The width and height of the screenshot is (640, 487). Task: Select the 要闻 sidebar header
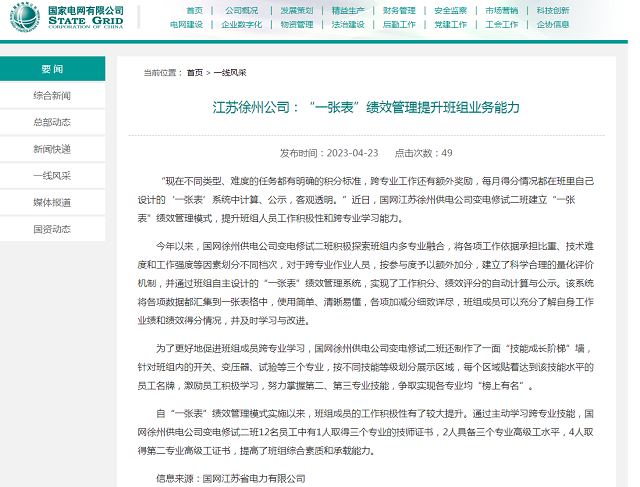(52, 69)
